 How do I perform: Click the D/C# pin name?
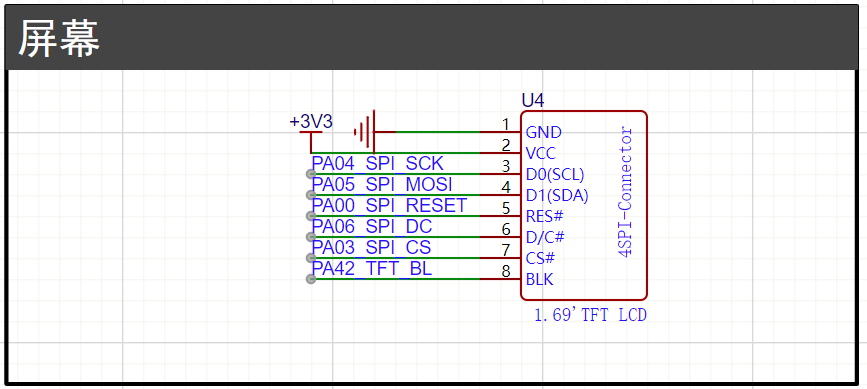(x=545, y=238)
